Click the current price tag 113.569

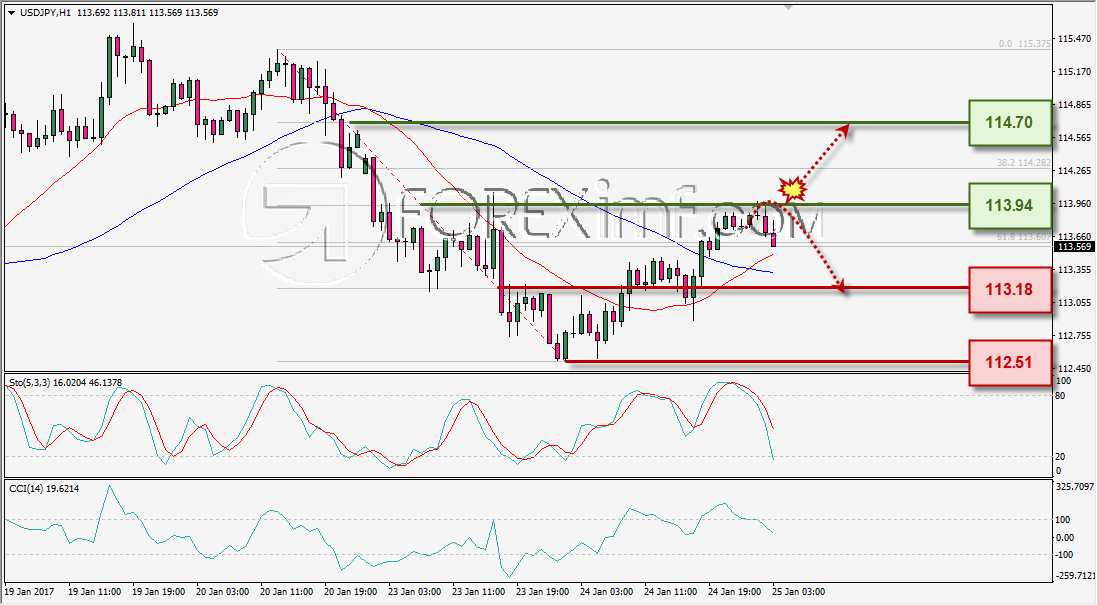tap(1074, 247)
